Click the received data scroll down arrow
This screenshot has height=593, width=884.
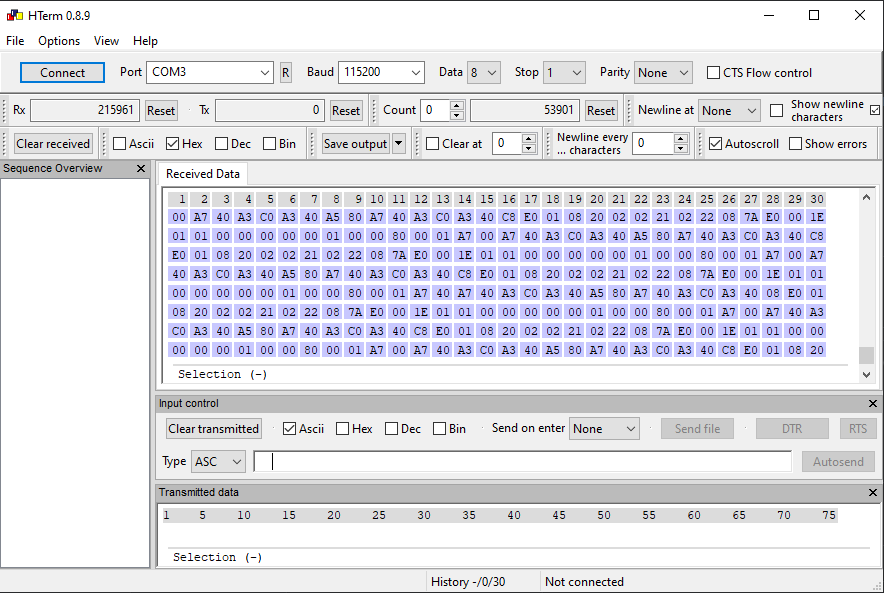pos(867,374)
